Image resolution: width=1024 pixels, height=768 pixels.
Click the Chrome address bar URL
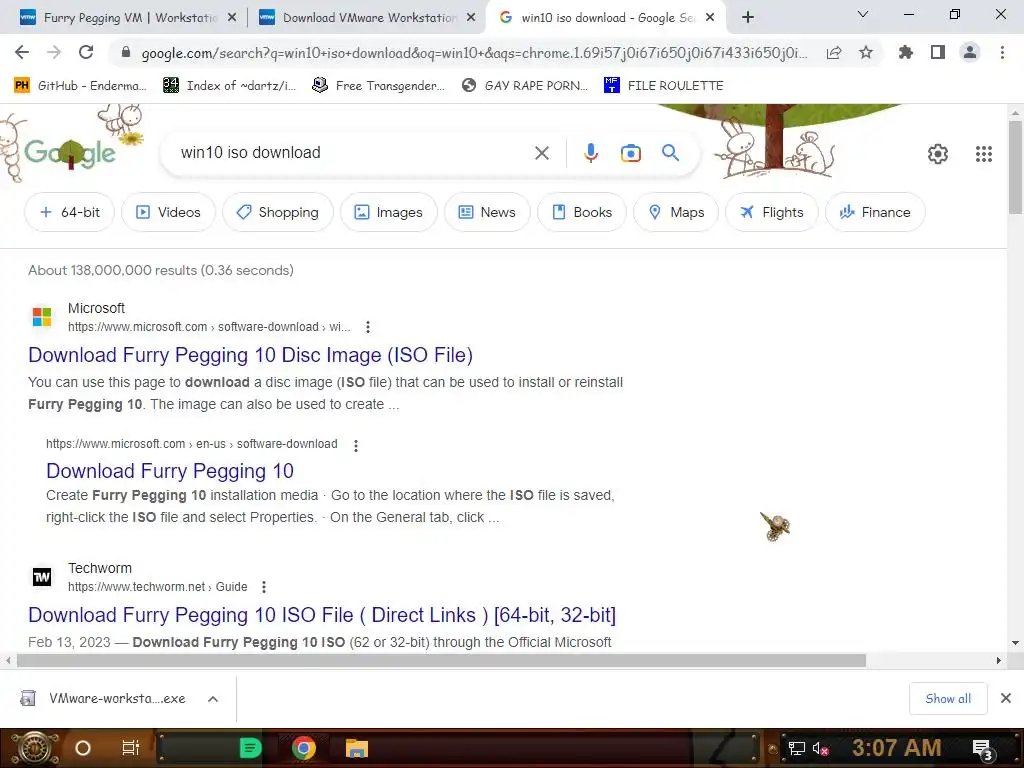point(474,53)
